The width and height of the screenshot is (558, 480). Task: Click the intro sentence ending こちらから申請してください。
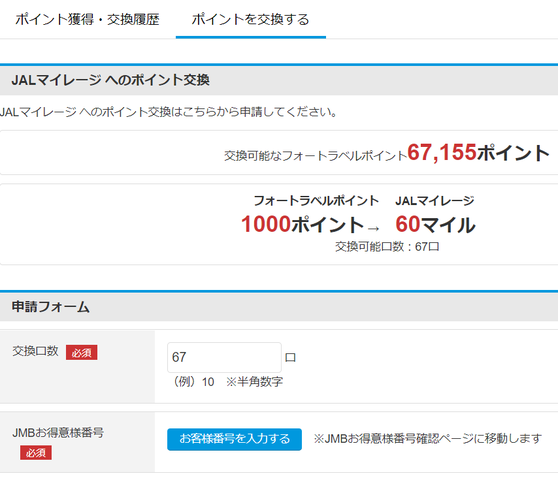(x=169, y=112)
